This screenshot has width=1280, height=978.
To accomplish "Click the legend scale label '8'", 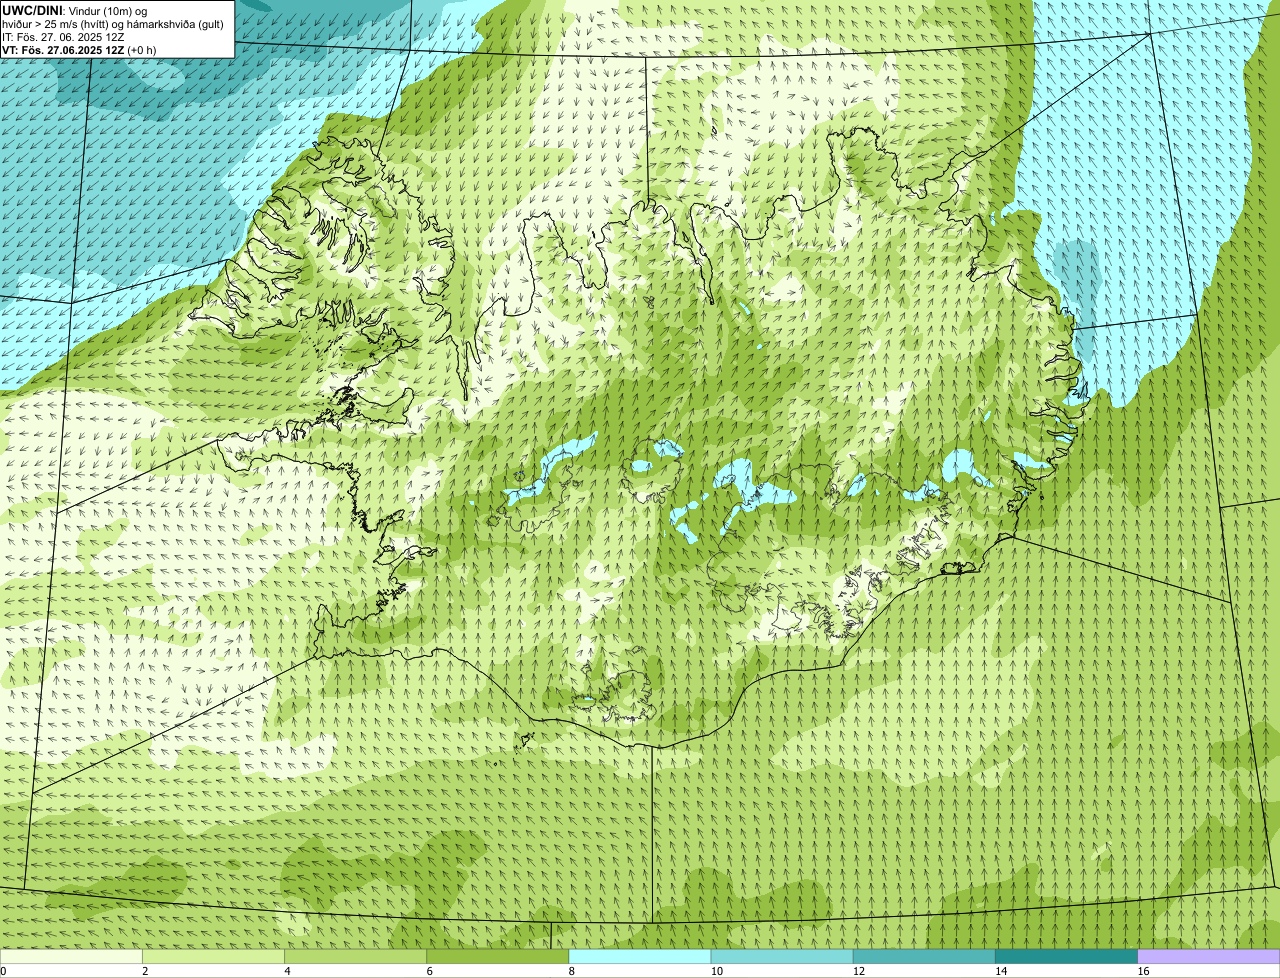I will point(571,971).
